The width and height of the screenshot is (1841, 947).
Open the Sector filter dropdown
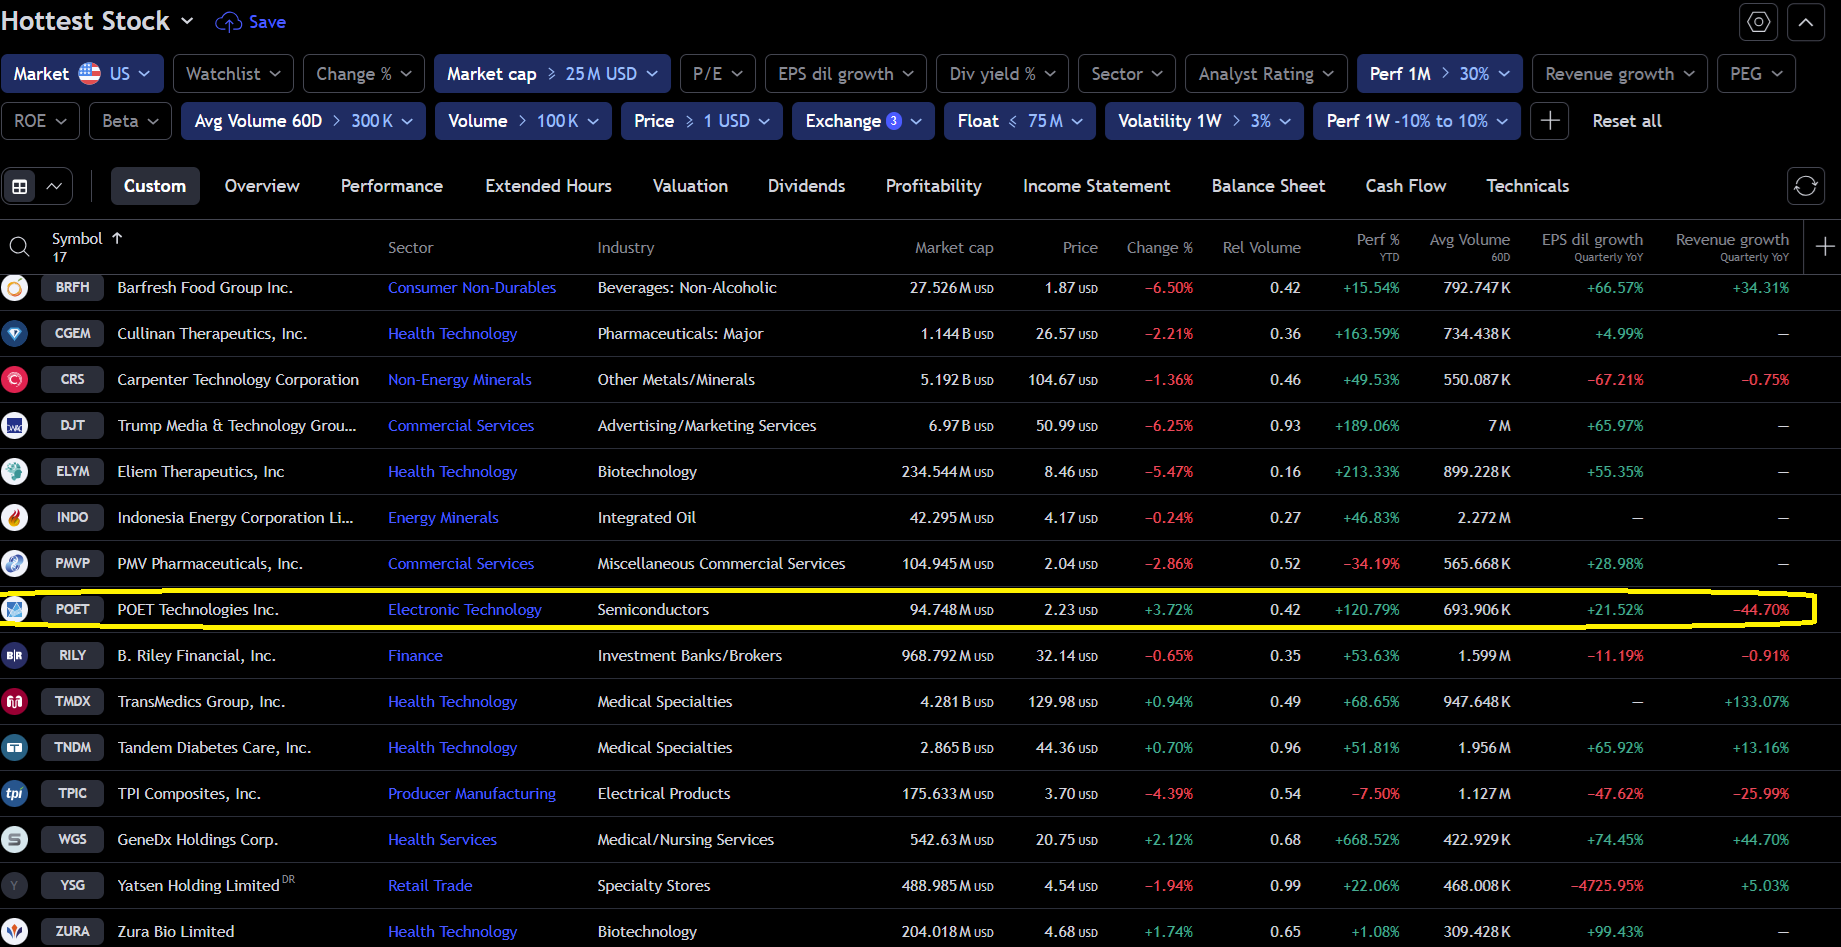coord(1126,74)
